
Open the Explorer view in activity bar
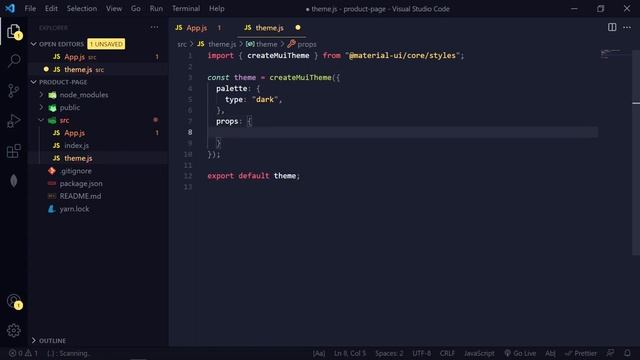coord(14,31)
